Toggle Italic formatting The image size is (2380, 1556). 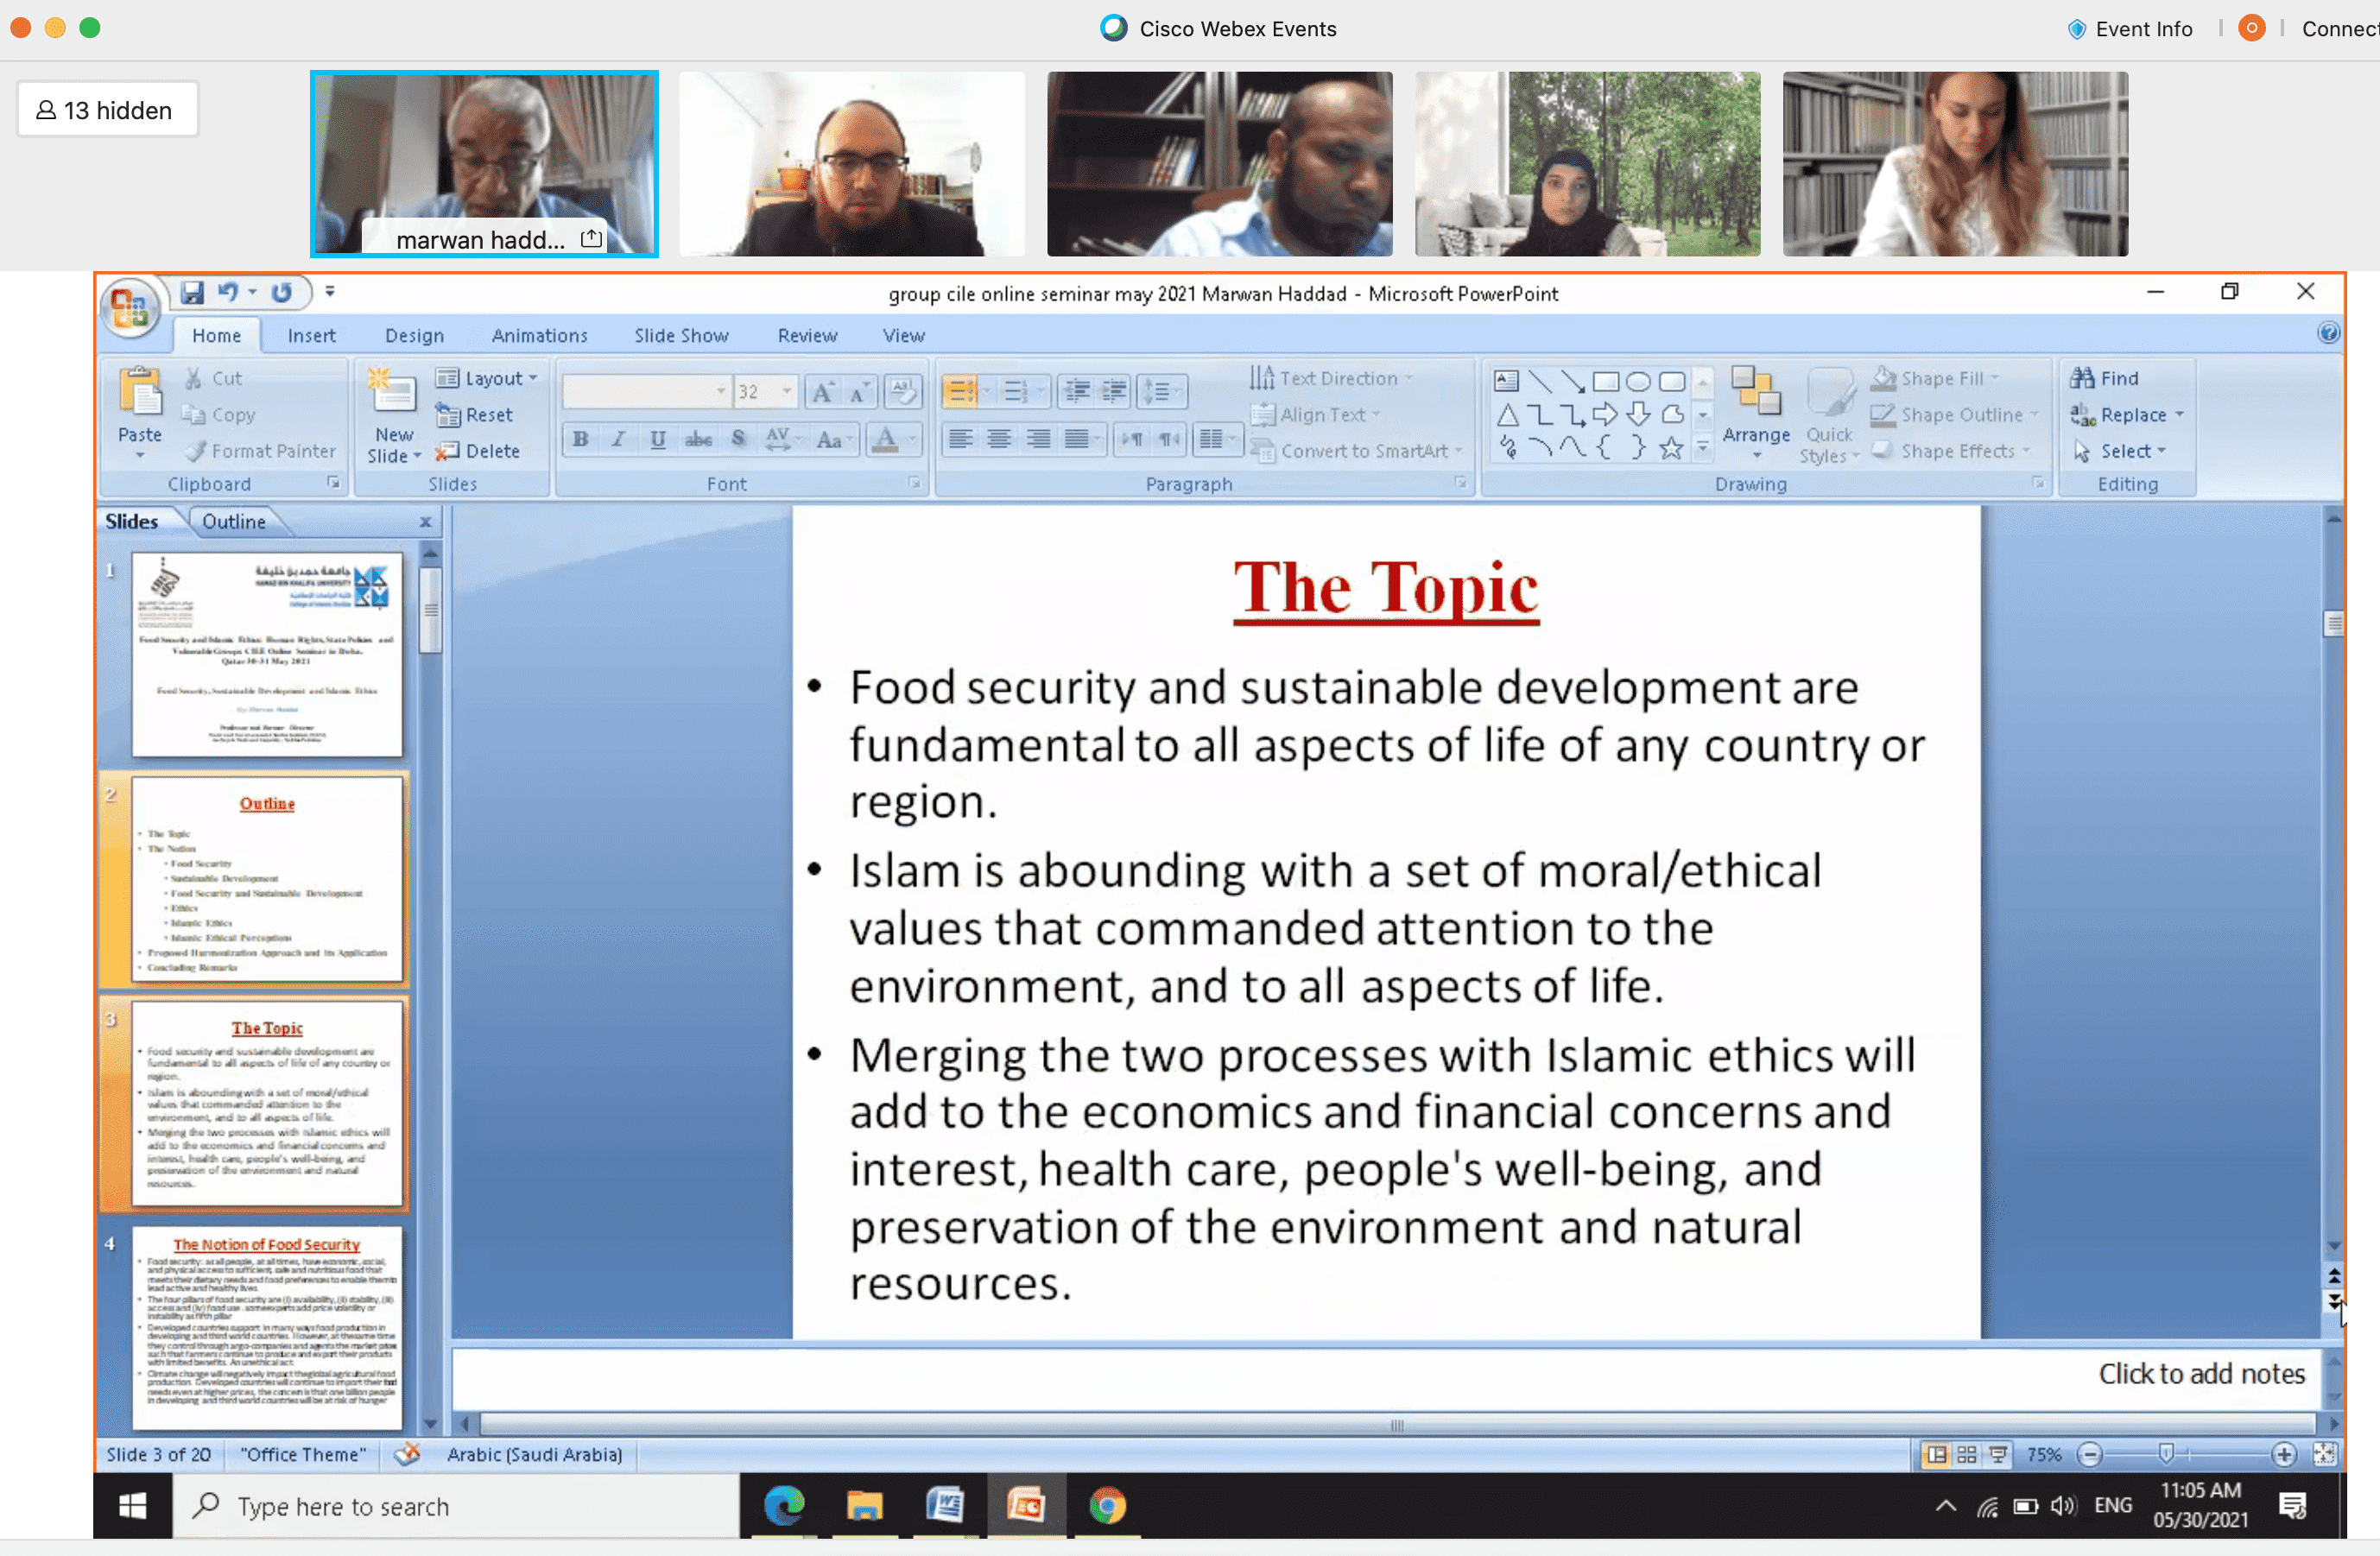[618, 439]
